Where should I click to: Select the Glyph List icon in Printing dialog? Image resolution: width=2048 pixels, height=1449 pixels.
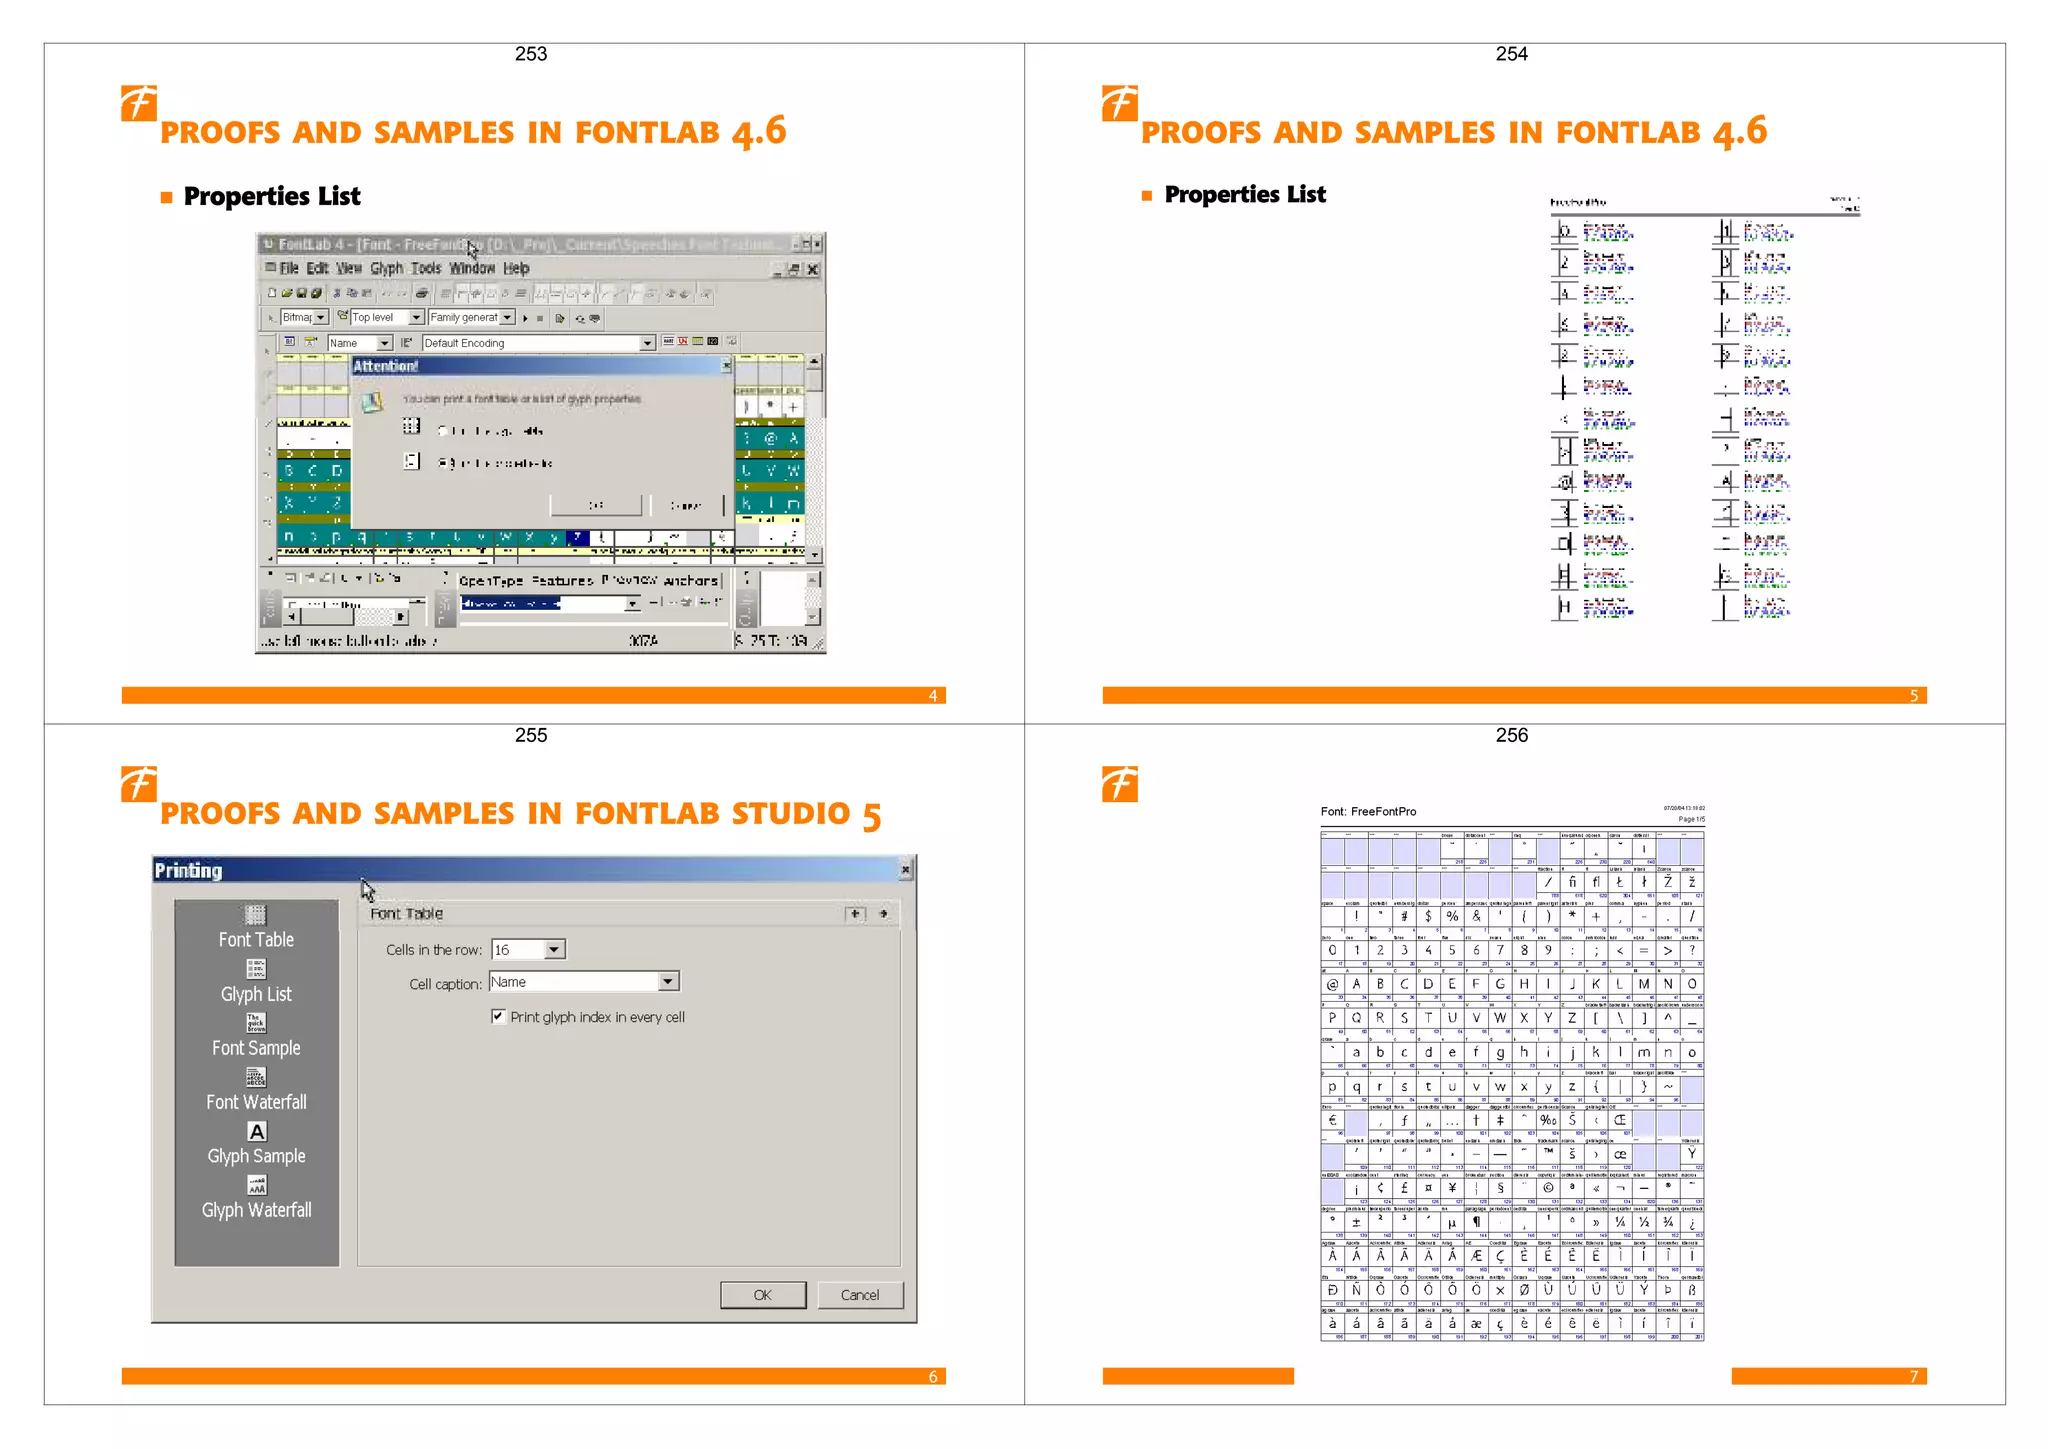(x=256, y=968)
